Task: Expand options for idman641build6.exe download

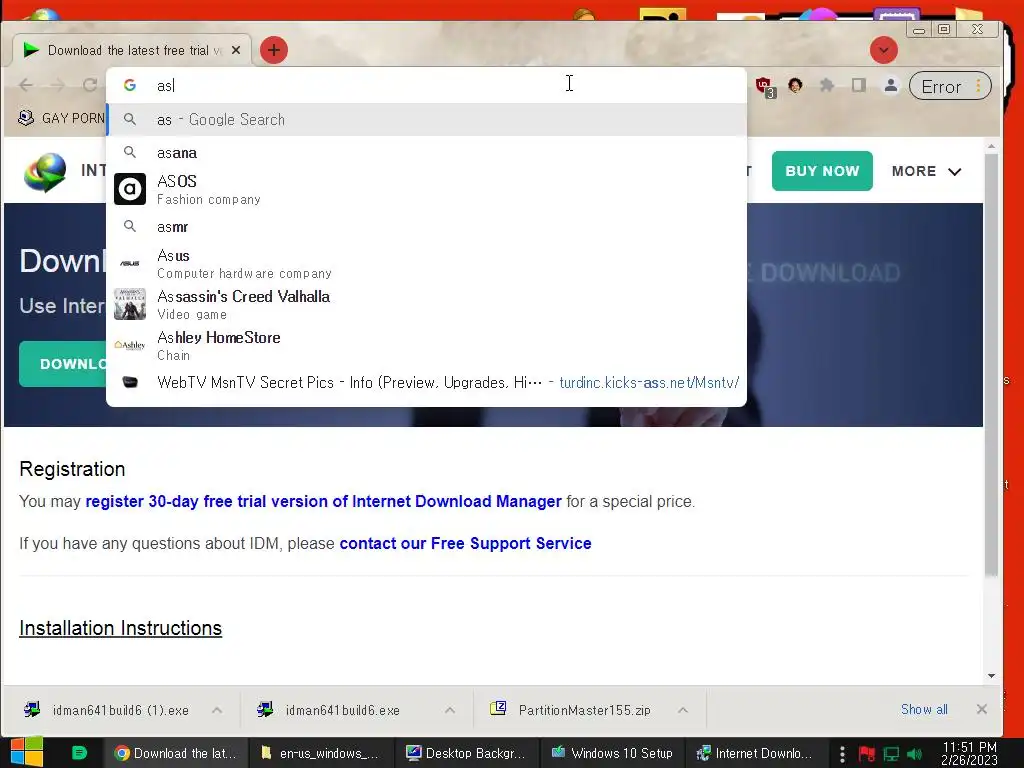Action: click(450, 710)
